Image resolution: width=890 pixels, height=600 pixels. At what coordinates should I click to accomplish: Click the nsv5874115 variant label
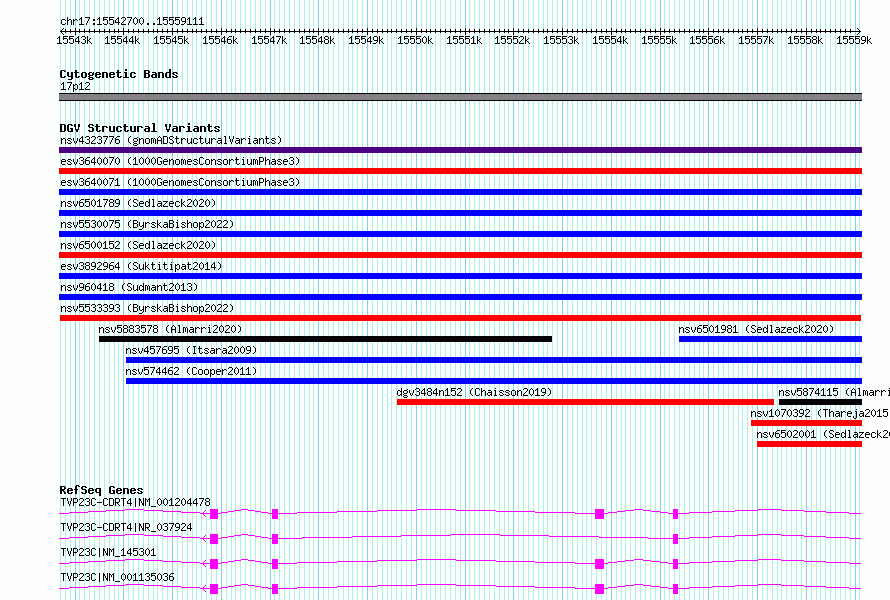tap(834, 392)
